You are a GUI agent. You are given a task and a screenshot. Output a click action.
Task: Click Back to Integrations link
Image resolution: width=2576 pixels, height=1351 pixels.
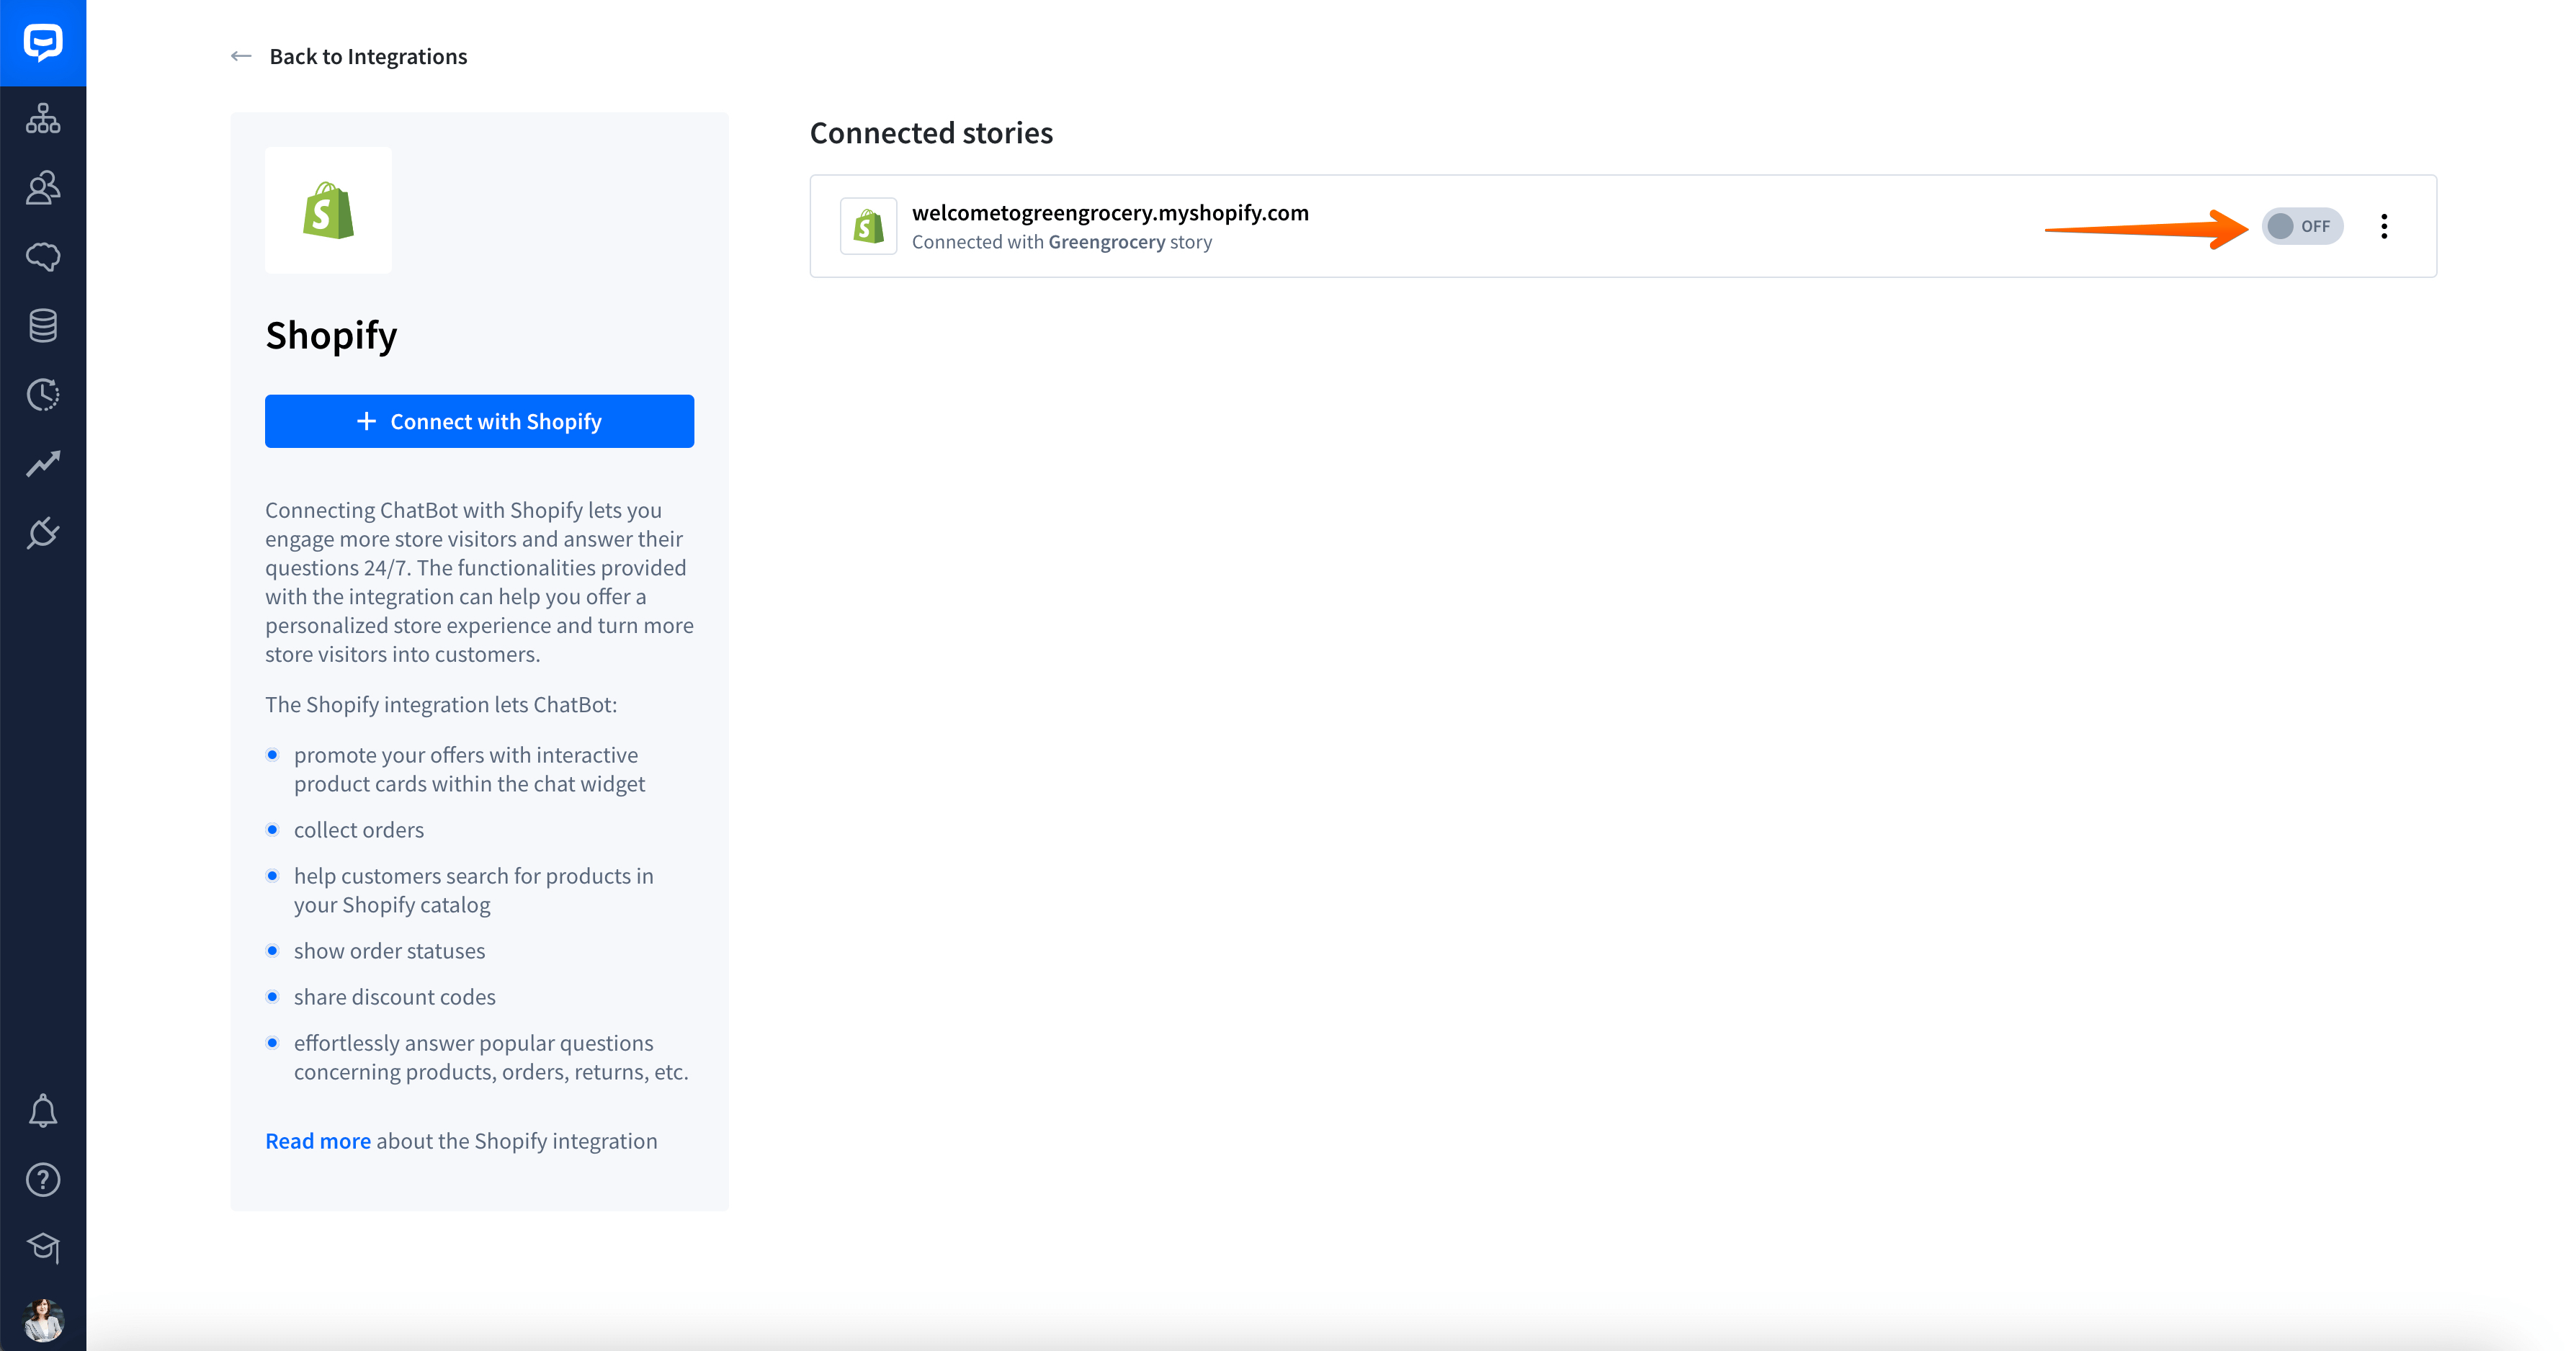click(368, 56)
